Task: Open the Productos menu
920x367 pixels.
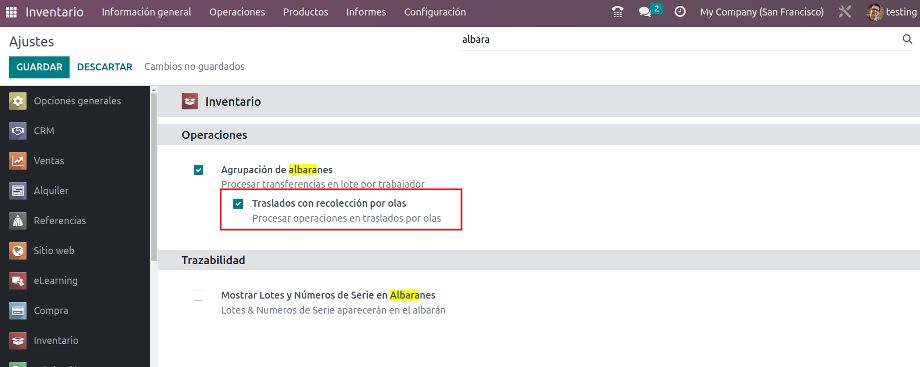Action: [306, 12]
